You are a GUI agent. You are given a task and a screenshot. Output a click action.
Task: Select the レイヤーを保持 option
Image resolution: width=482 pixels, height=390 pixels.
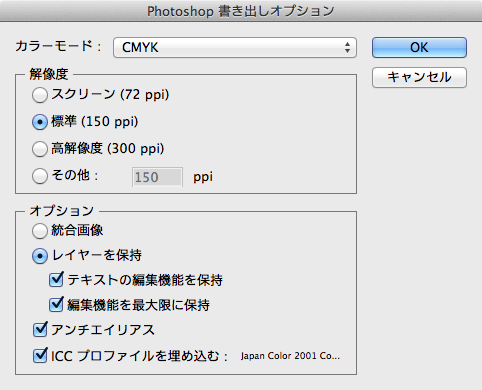pyautogui.click(x=40, y=256)
